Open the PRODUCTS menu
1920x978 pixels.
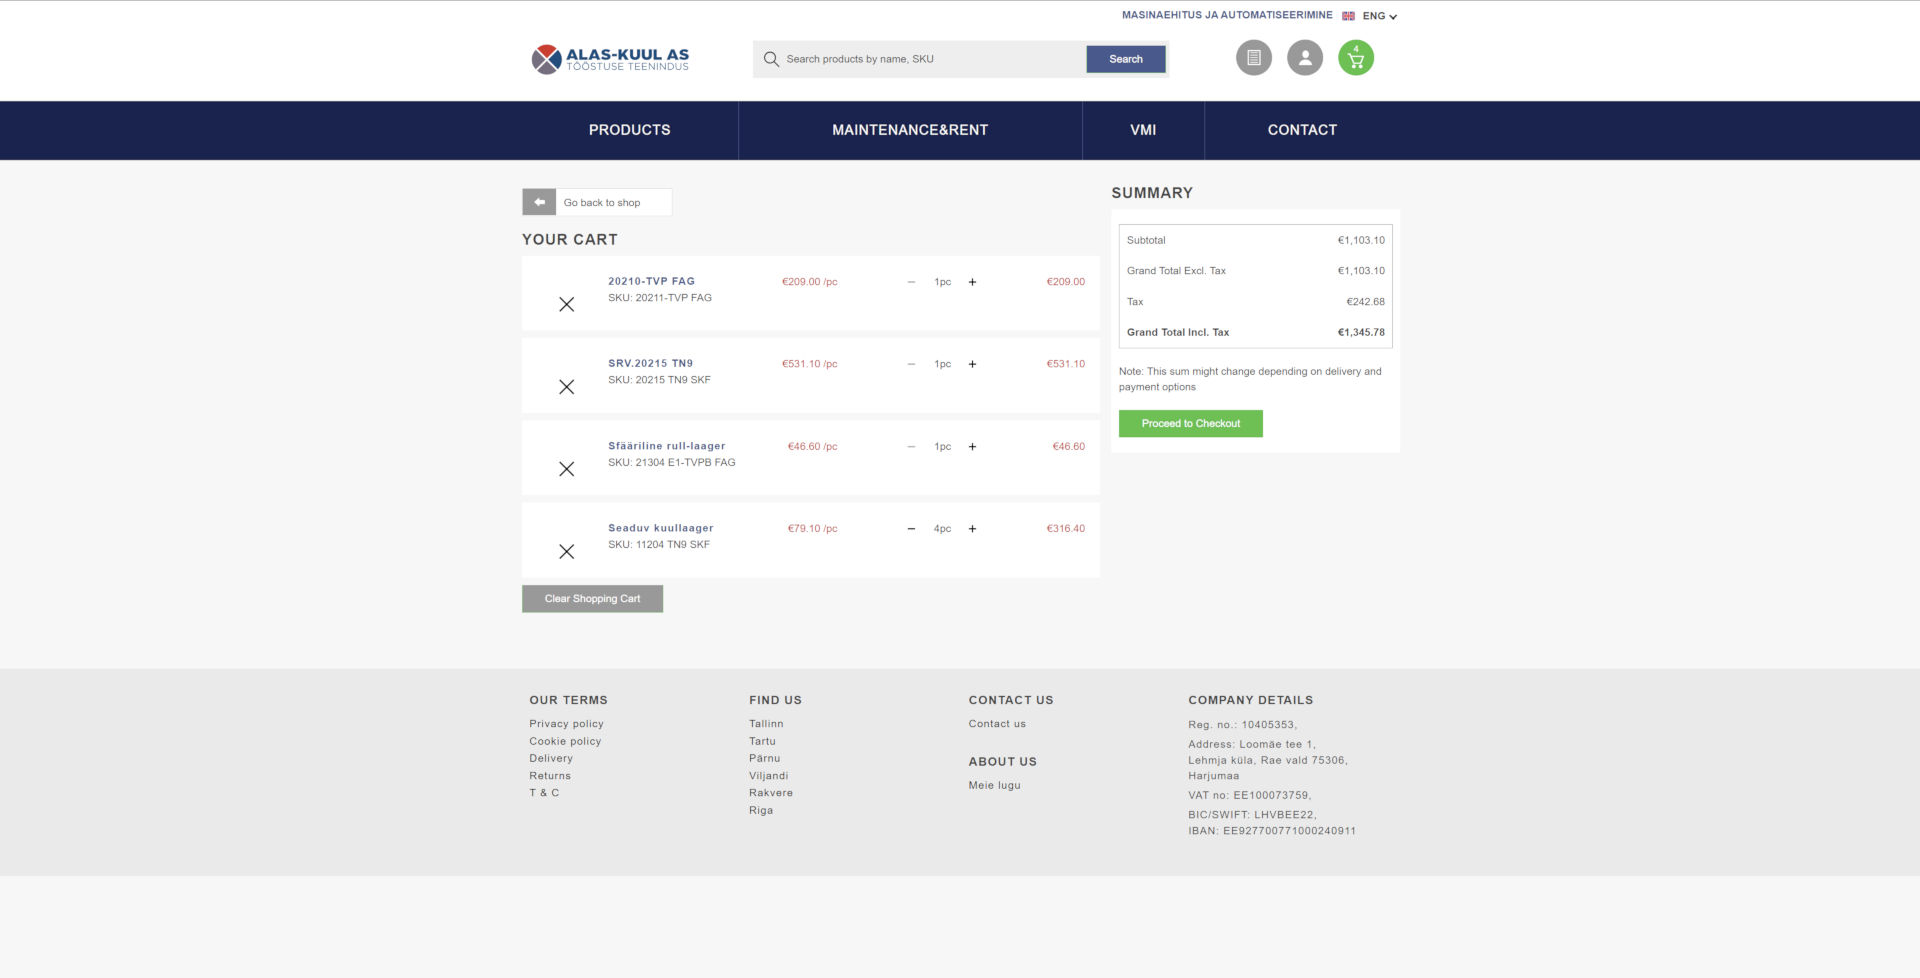629,130
